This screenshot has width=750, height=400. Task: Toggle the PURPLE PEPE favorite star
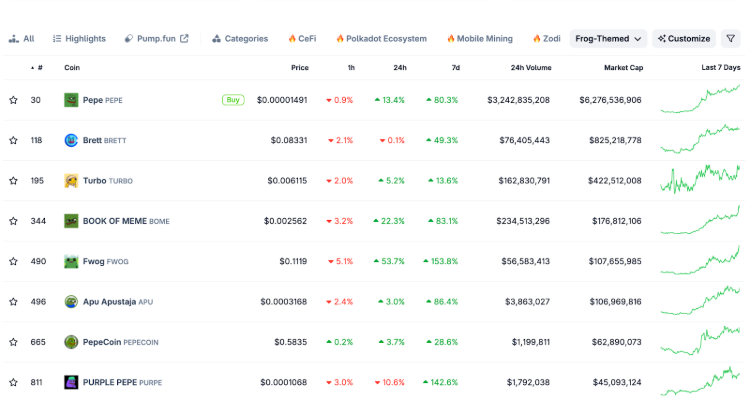(13, 382)
